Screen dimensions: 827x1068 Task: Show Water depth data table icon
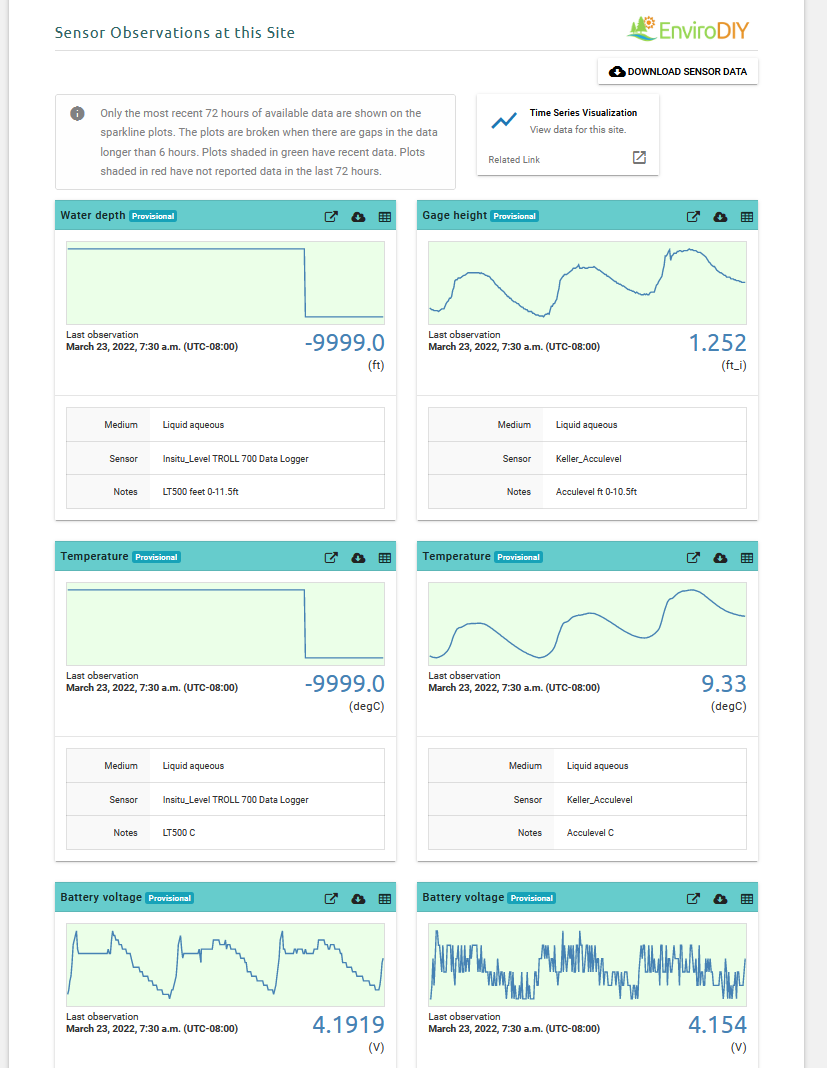tap(385, 217)
